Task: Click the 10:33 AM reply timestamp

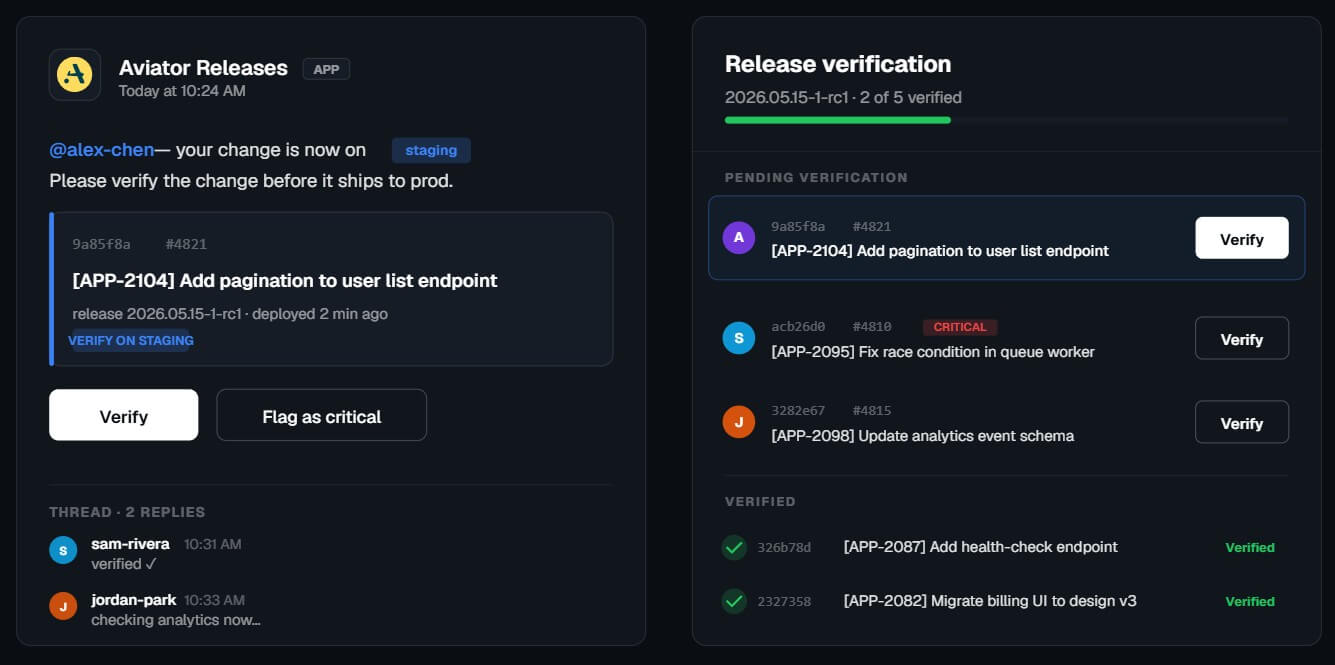Action: point(216,600)
